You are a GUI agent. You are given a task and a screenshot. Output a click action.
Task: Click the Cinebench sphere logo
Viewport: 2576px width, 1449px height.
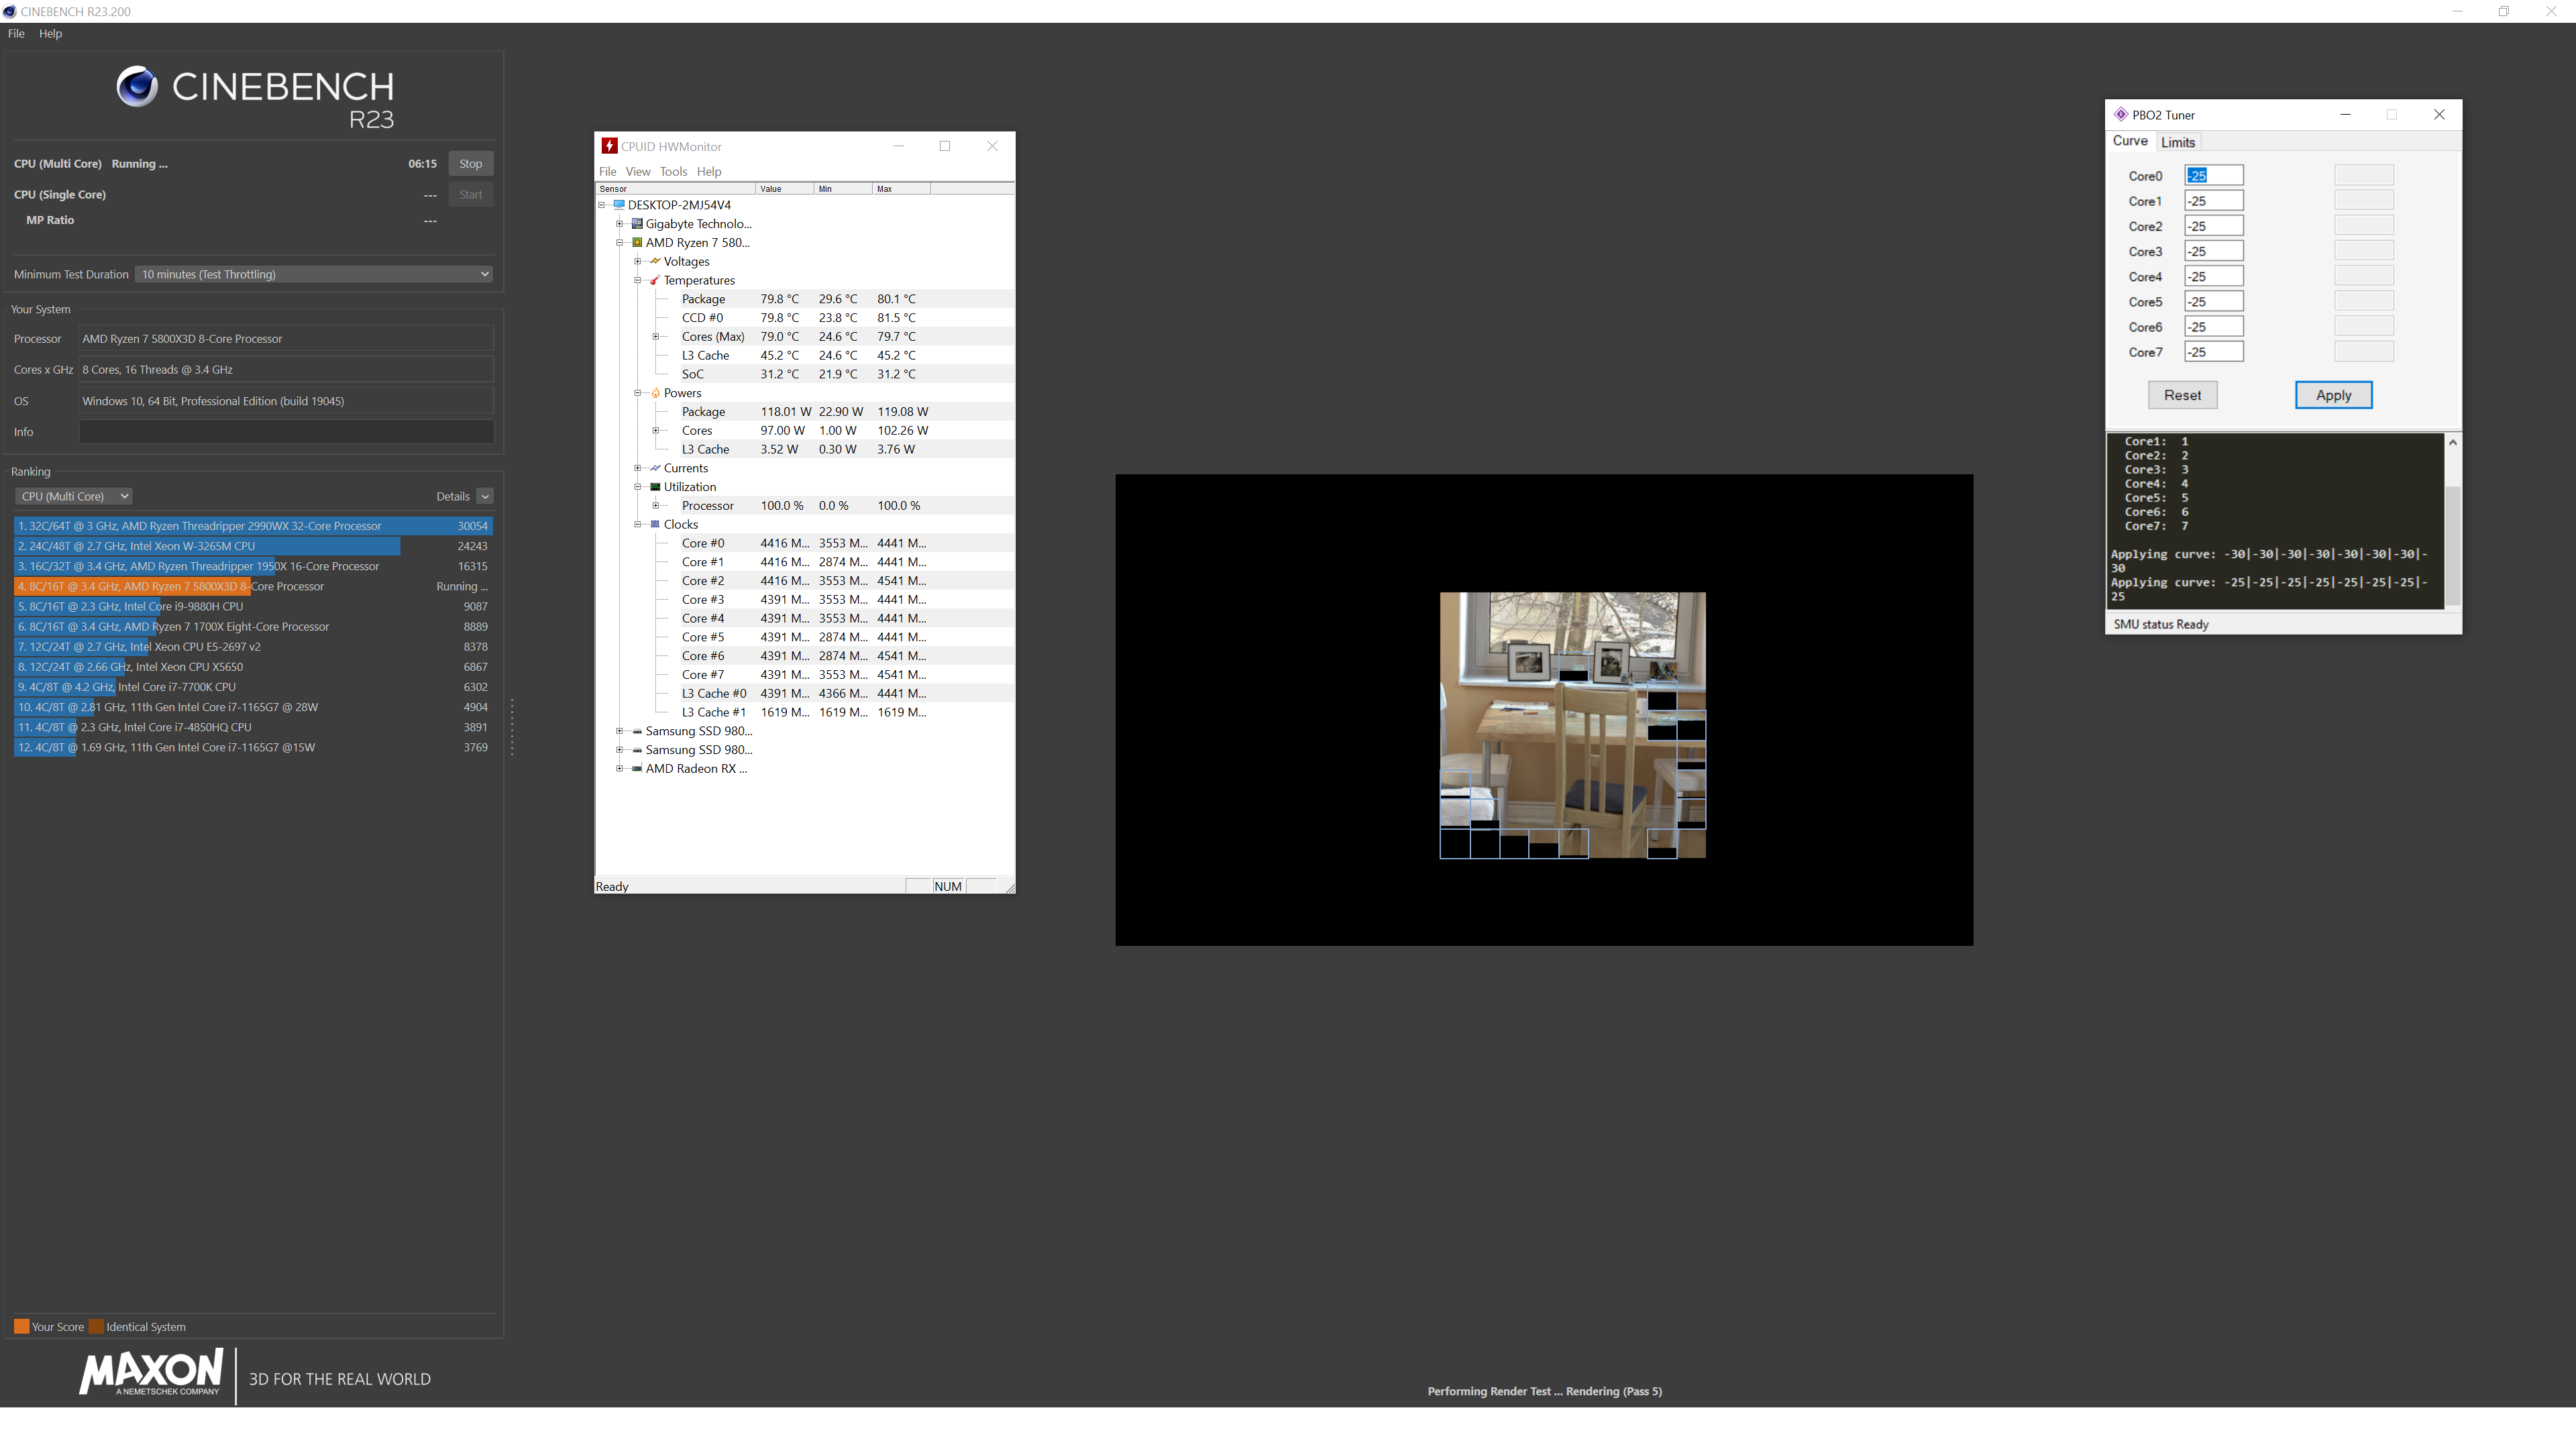coord(137,87)
